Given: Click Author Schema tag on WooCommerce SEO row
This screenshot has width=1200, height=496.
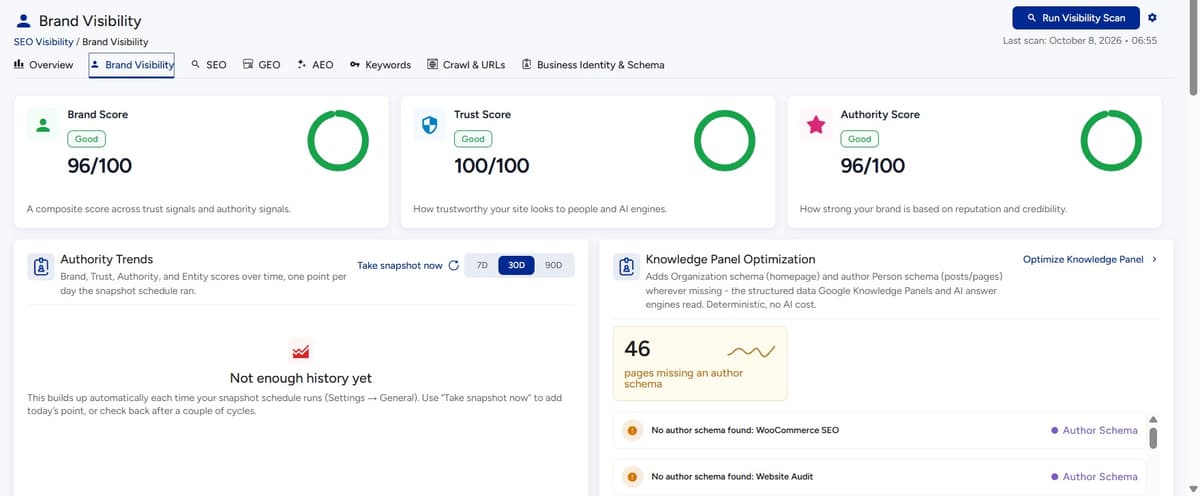Looking at the screenshot, I should tap(1094, 430).
